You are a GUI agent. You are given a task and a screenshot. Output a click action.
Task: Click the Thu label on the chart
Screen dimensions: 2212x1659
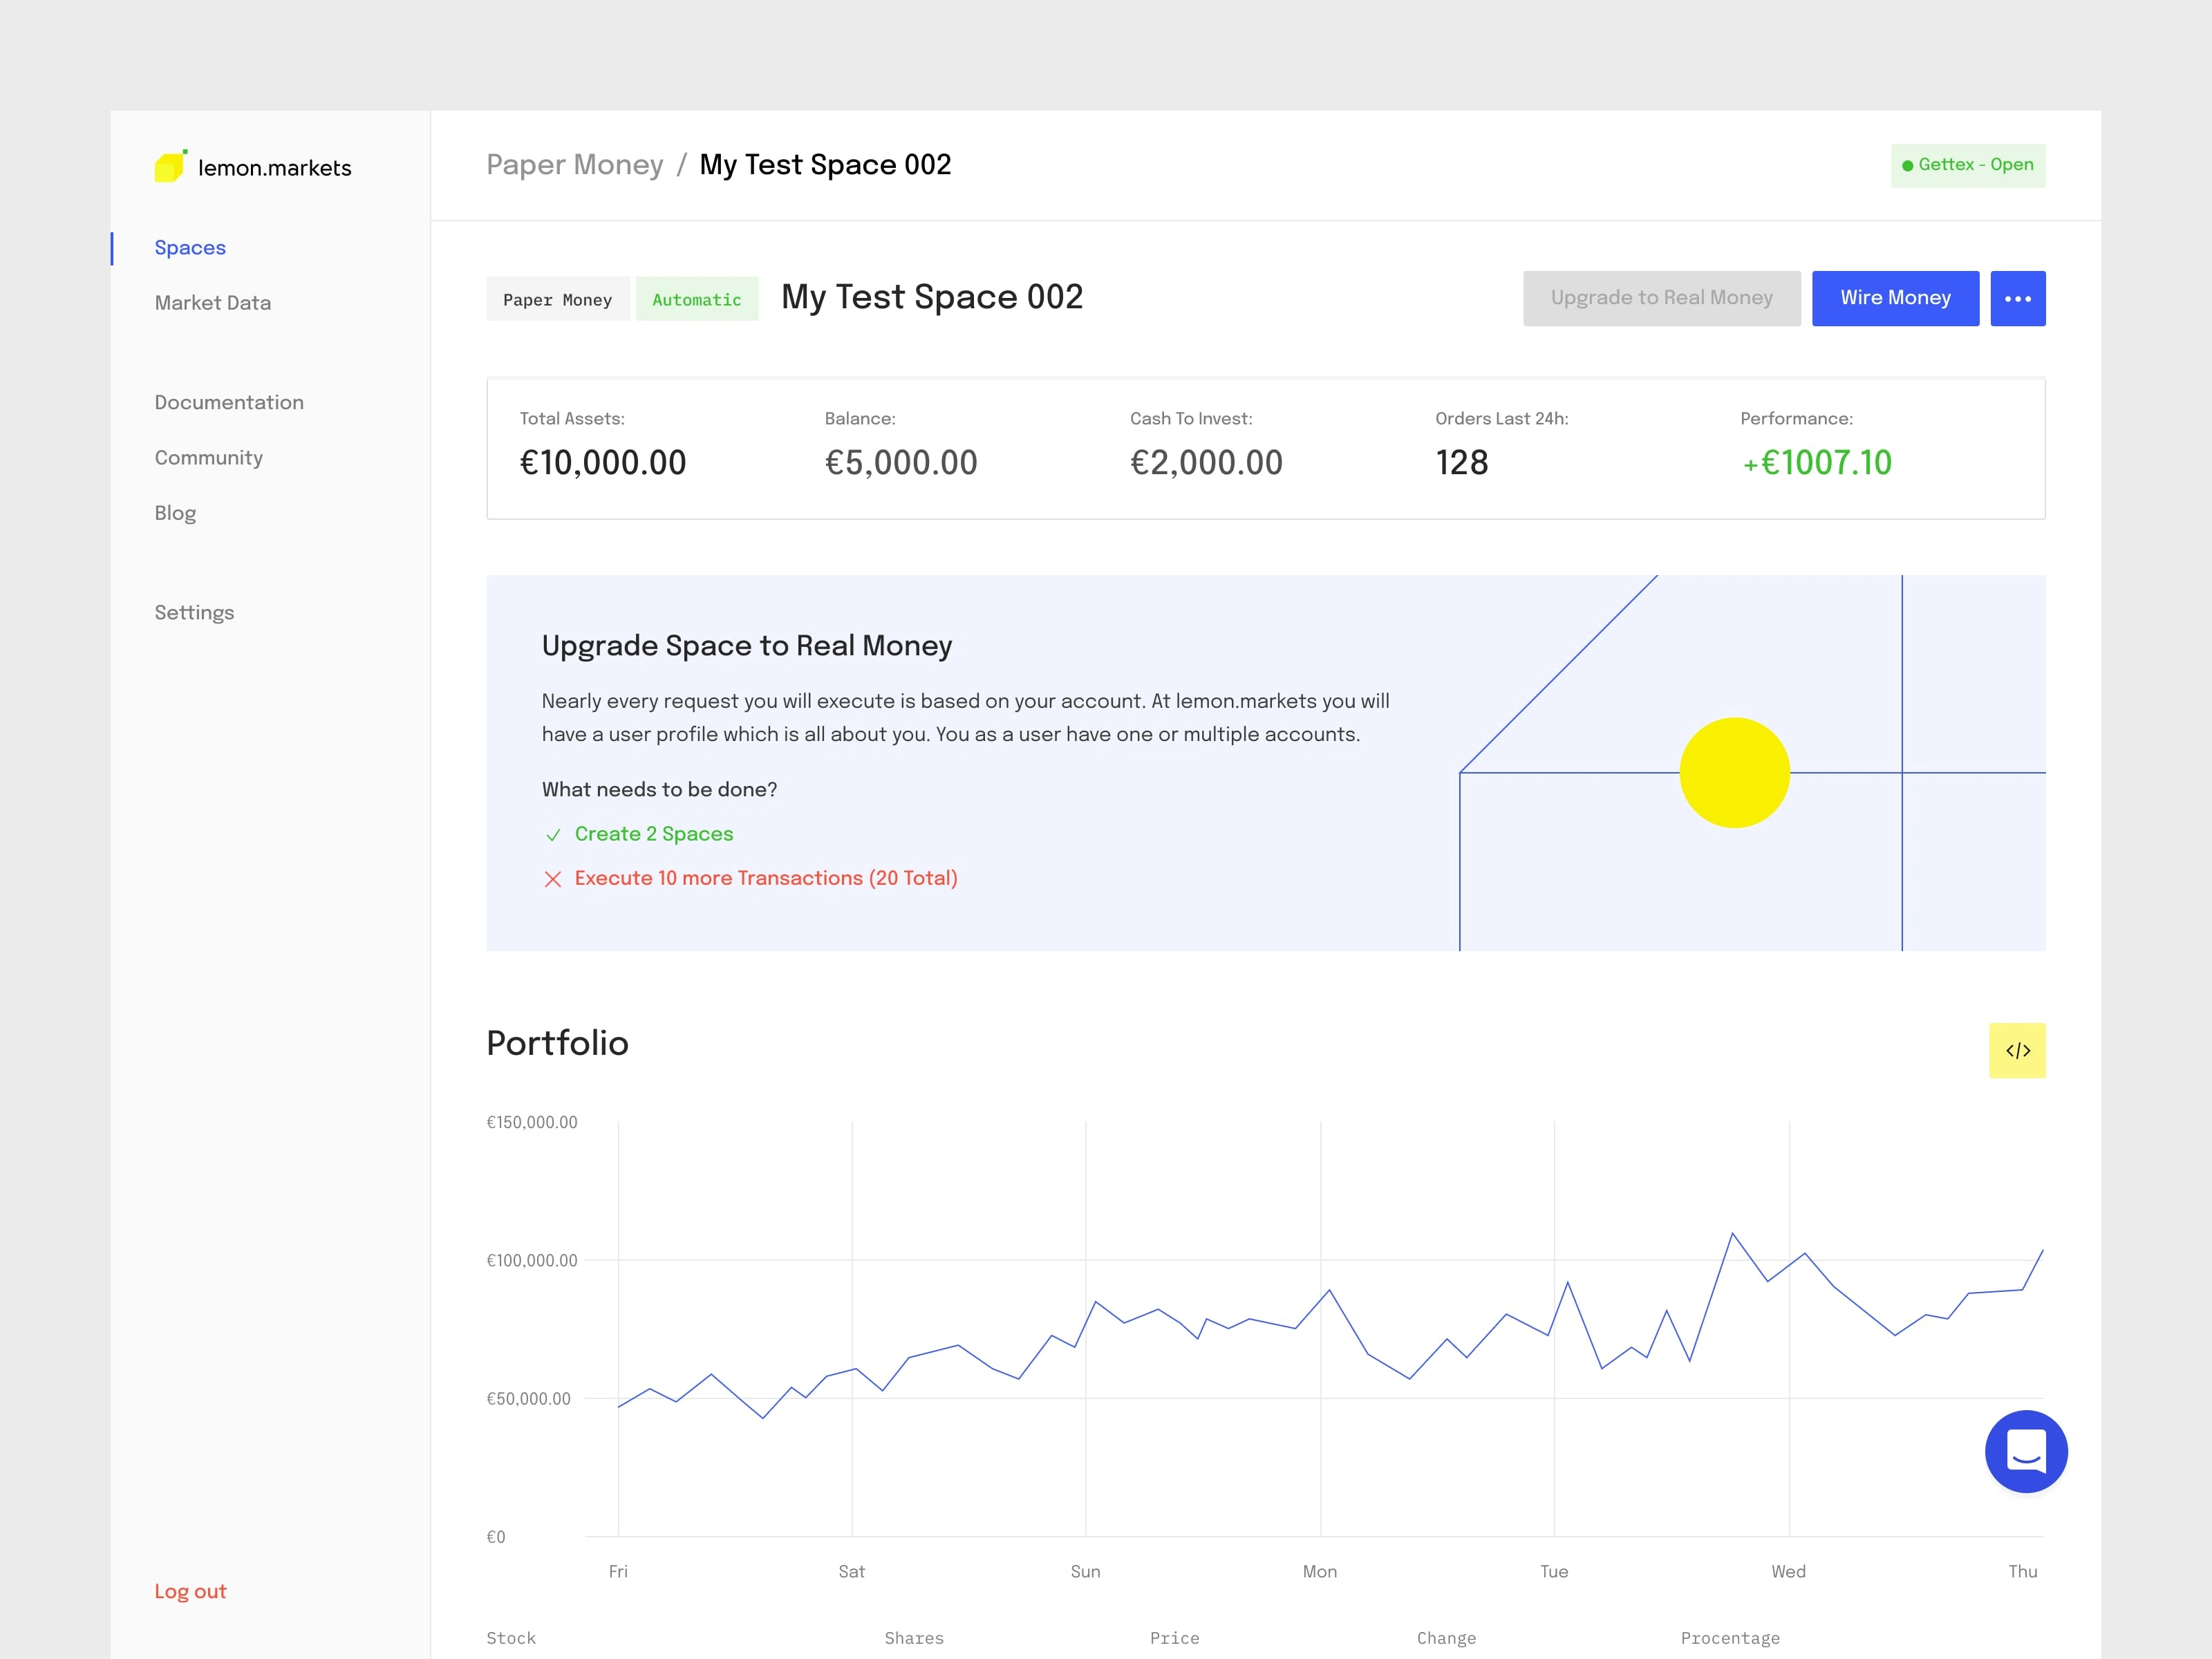click(2022, 1571)
